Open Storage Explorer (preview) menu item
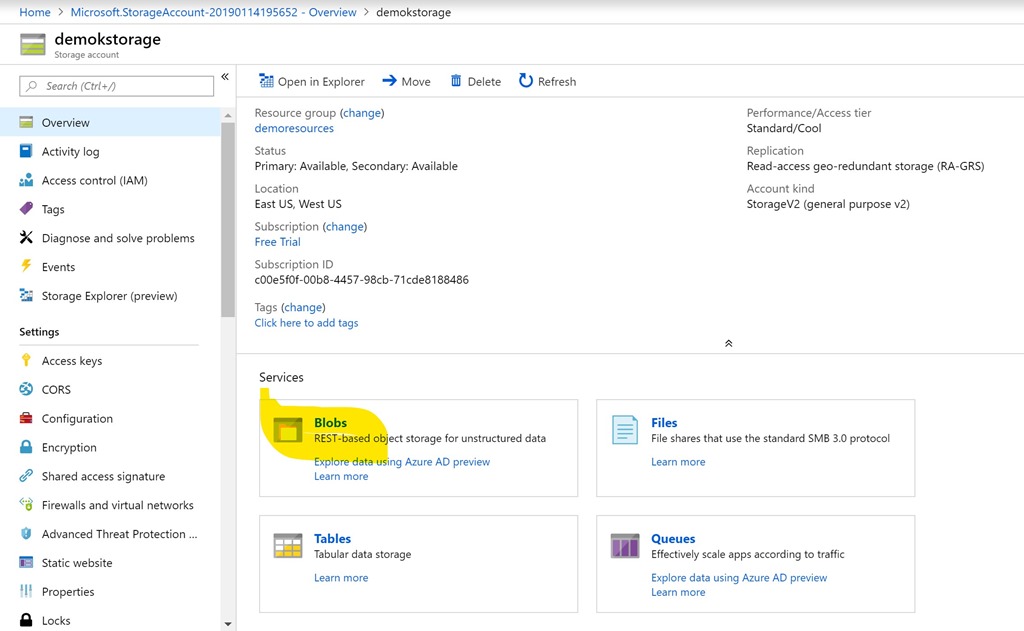 coord(110,296)
